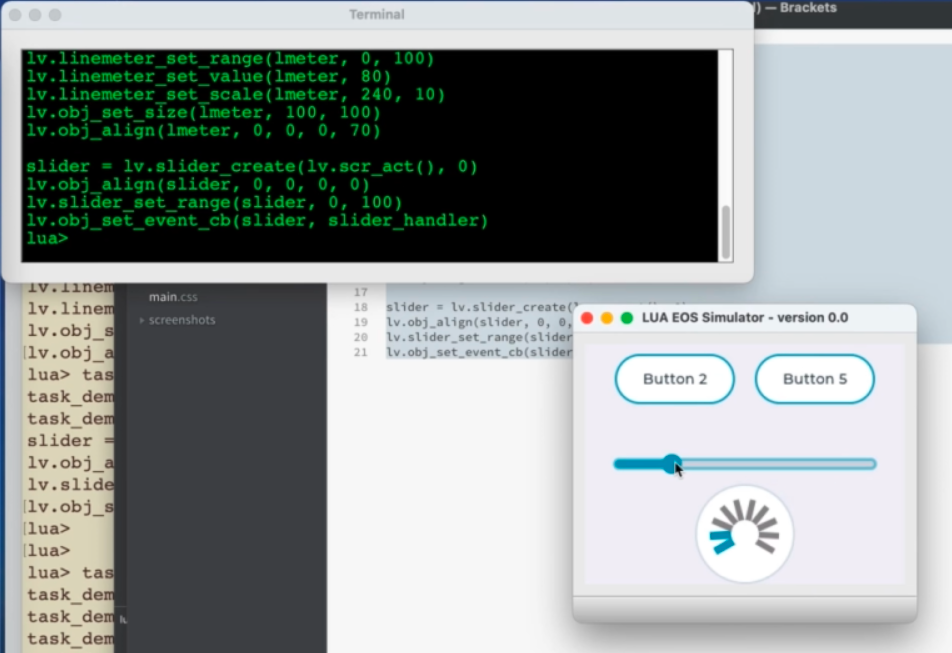952x653 pixels.
Task: Click the Terminal window scrollbar thumb
Action: pyautogui.click(x=726, y=232)
